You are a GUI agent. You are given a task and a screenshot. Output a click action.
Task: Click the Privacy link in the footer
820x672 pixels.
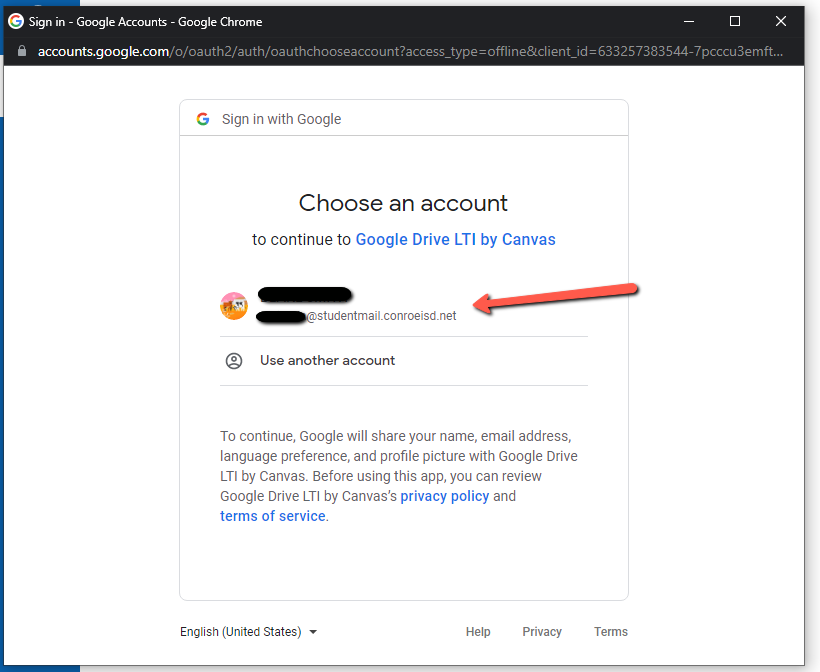[542, 632]
